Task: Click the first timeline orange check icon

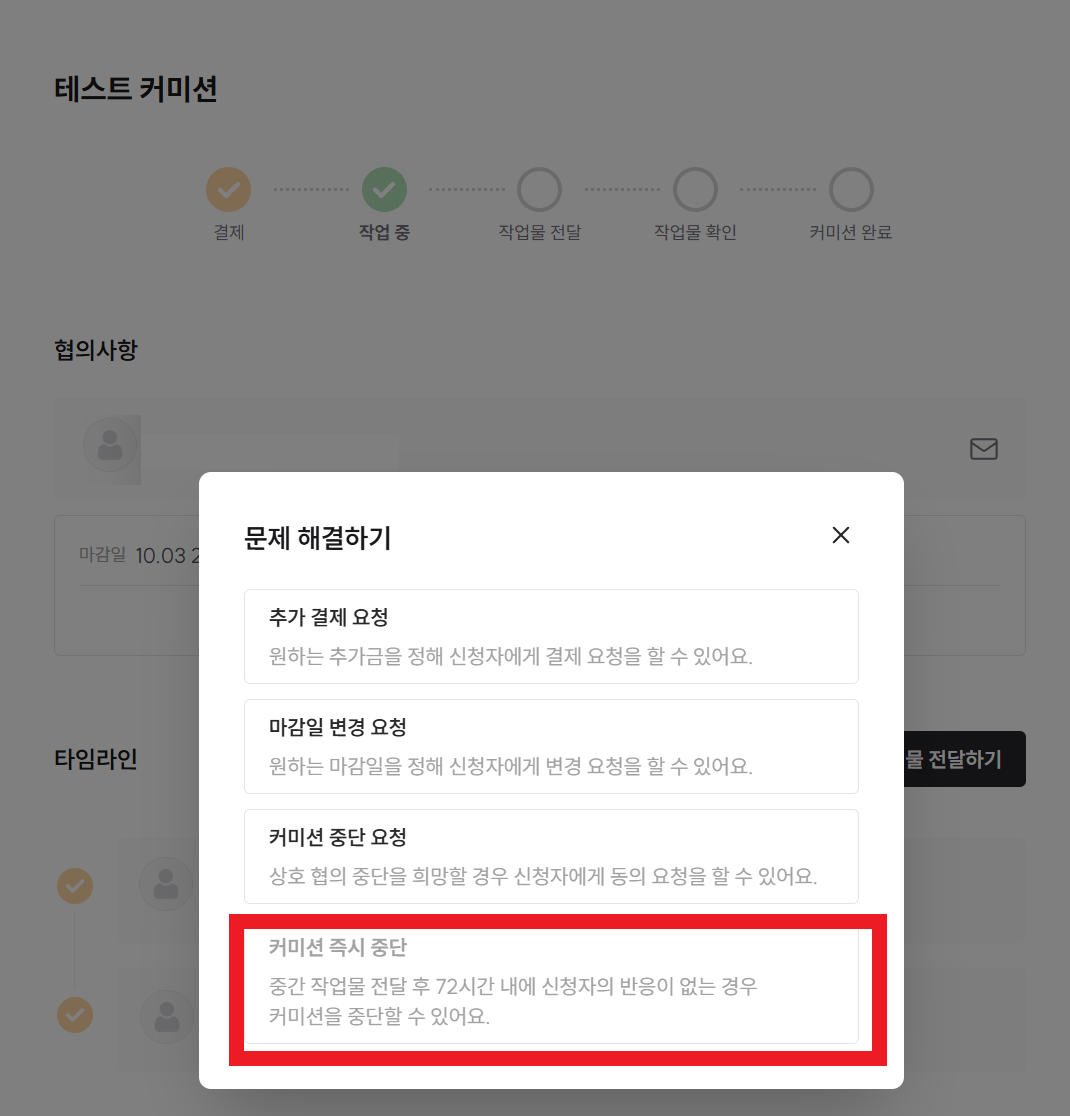Action: tap(75, 885)
